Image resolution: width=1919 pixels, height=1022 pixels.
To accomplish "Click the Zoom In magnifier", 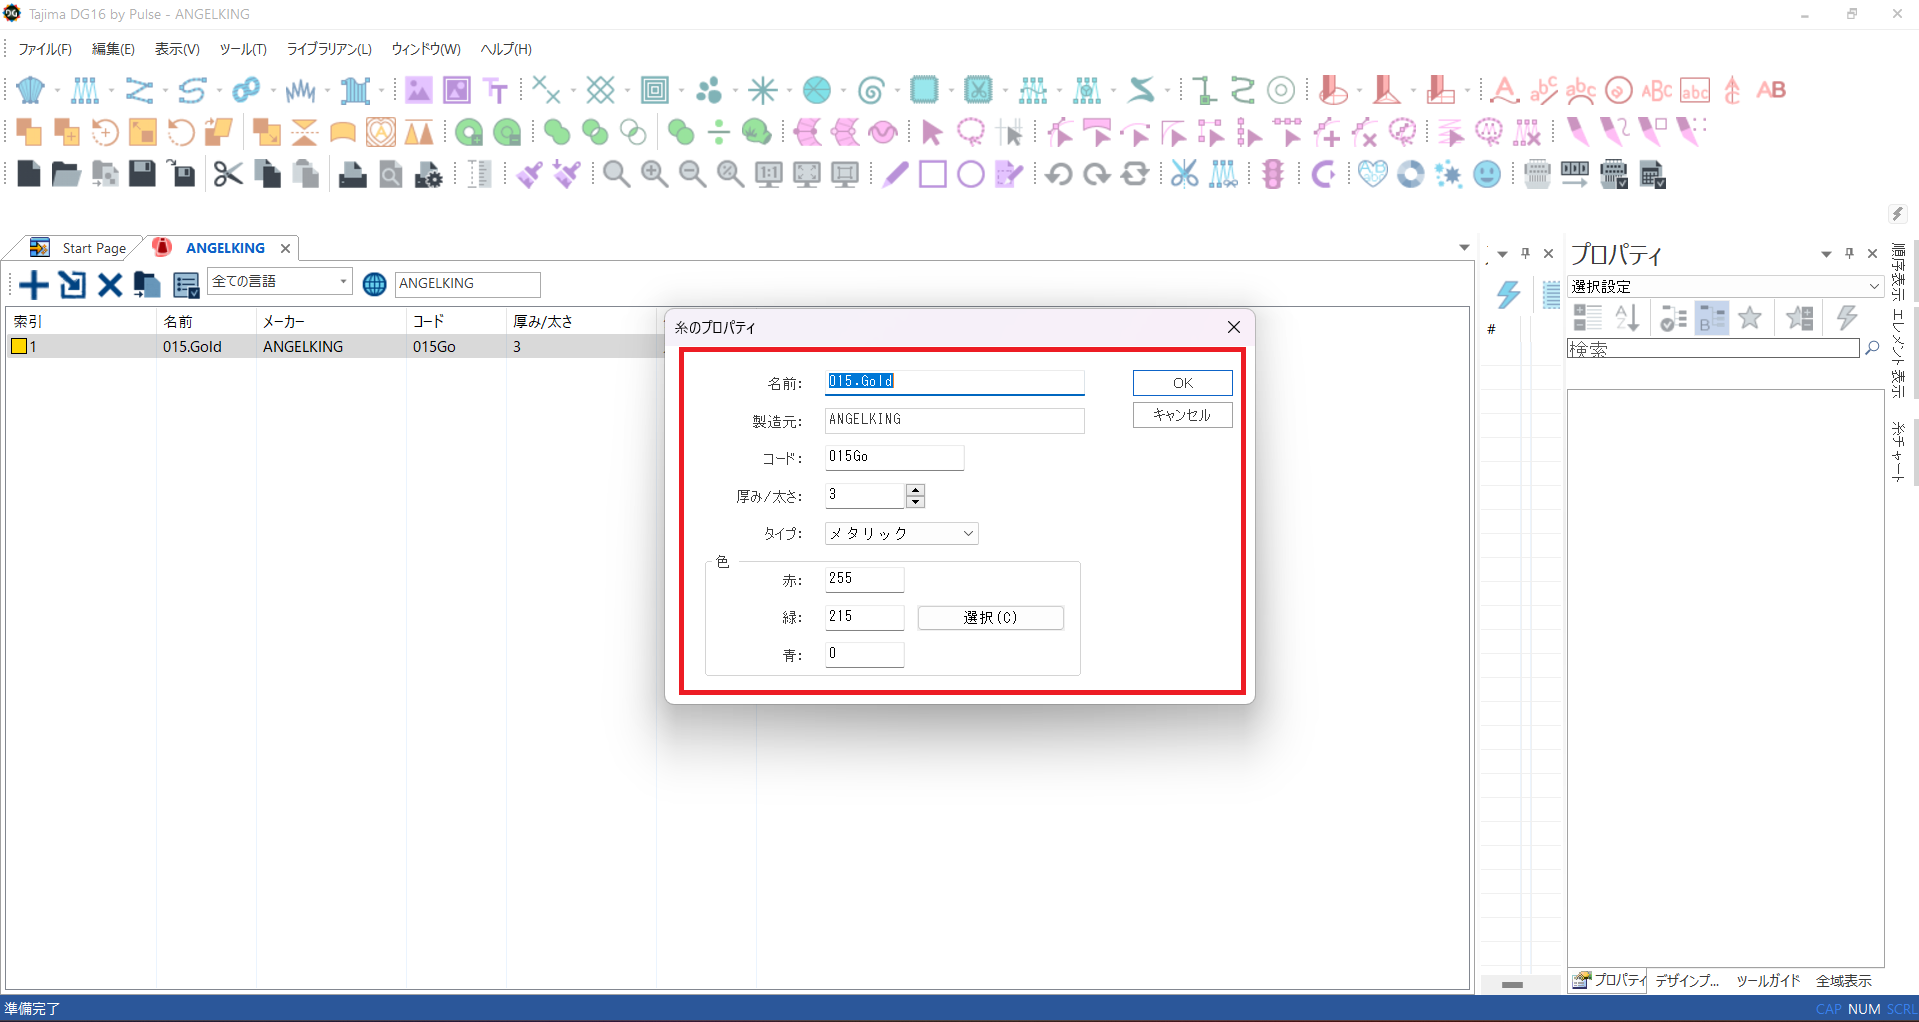I will coord(655,174).
